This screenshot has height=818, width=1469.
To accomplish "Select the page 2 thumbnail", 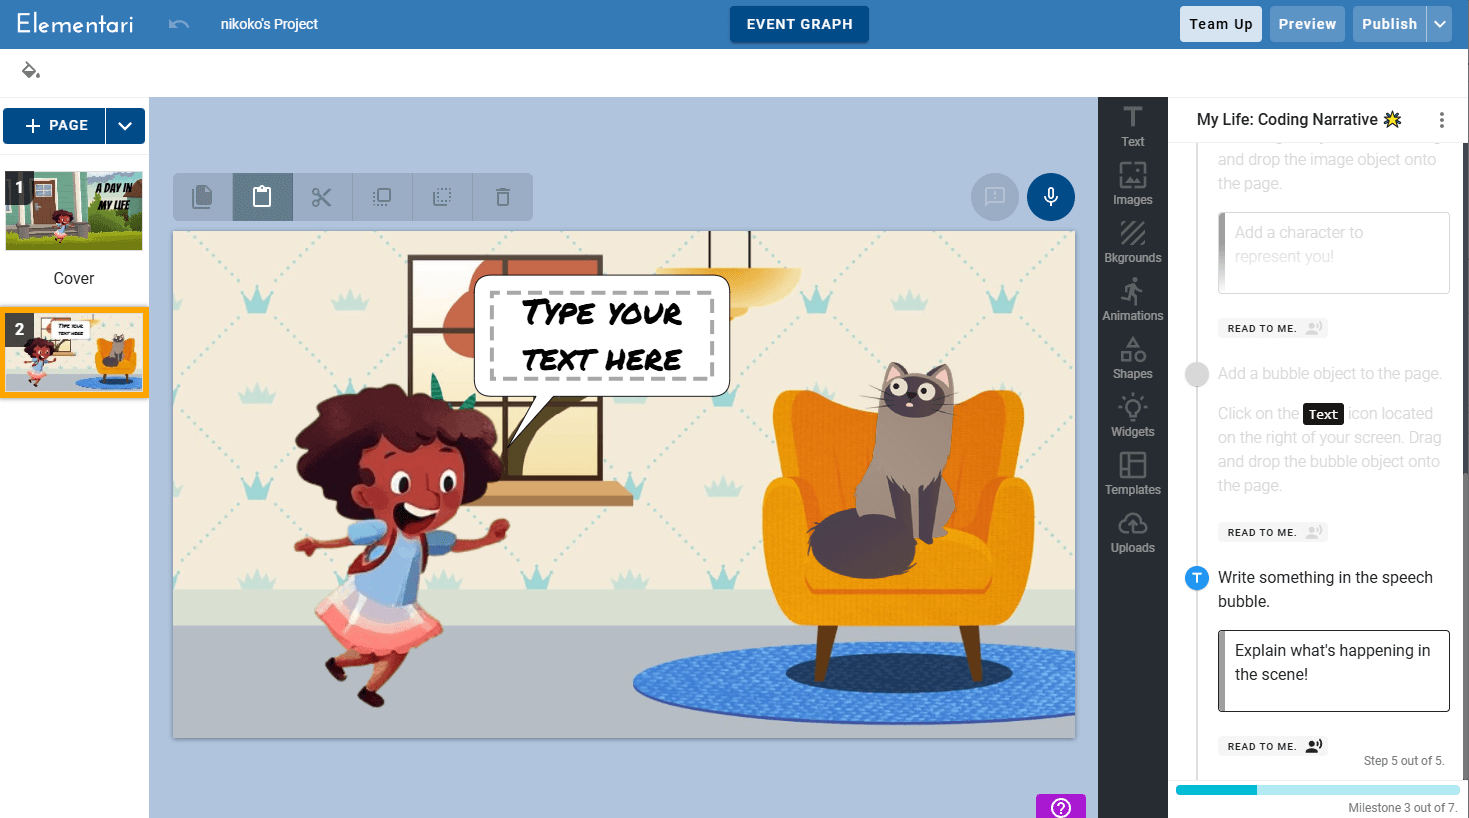I will (x=74, y=352).
